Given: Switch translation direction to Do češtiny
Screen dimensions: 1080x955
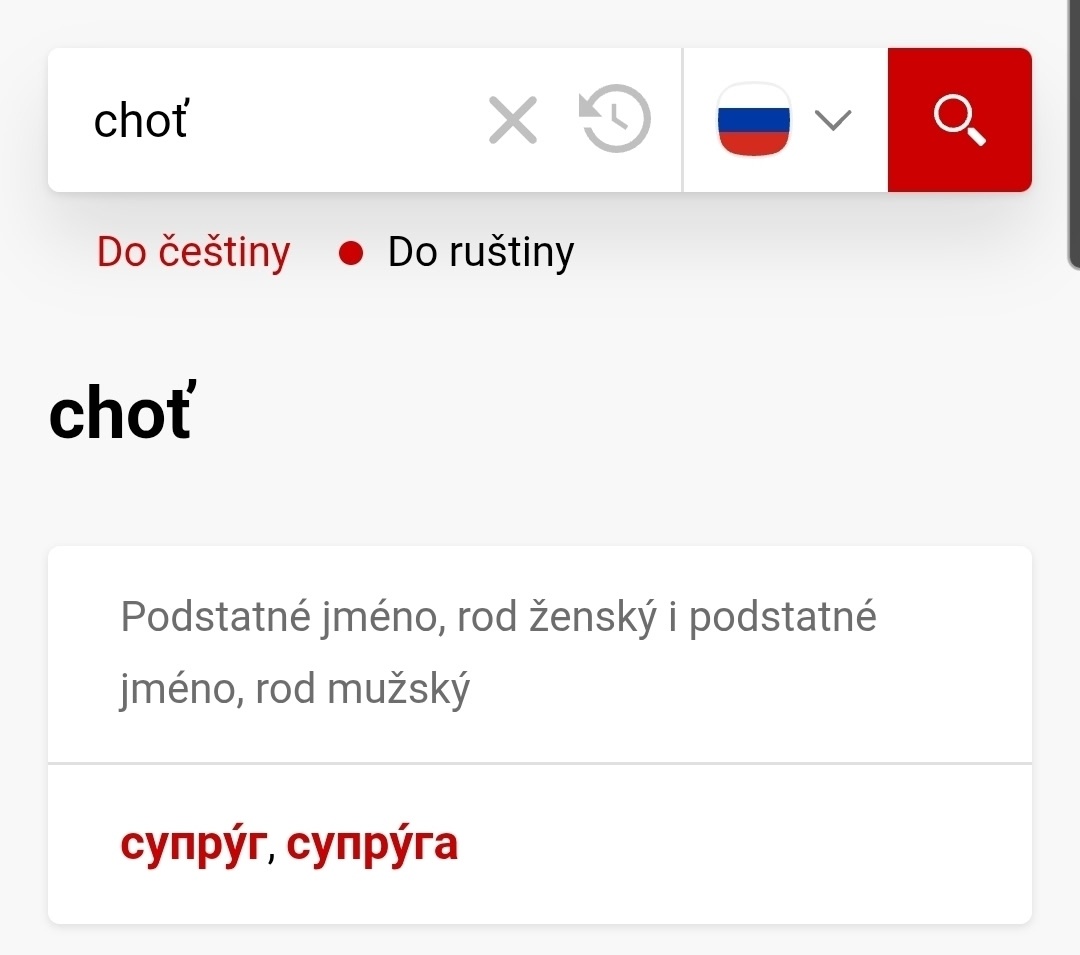Looking at the screenshot, I should coord(193,251).
